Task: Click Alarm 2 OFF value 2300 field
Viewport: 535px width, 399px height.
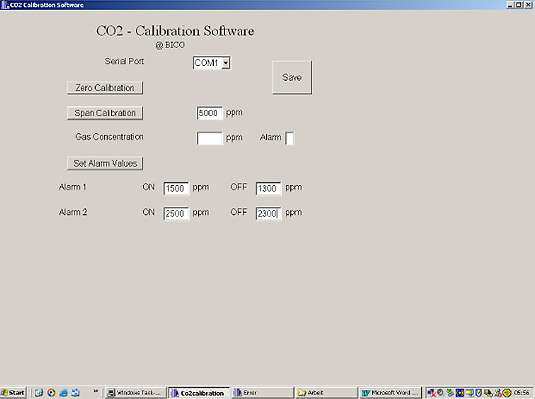Action: [269, 214]
